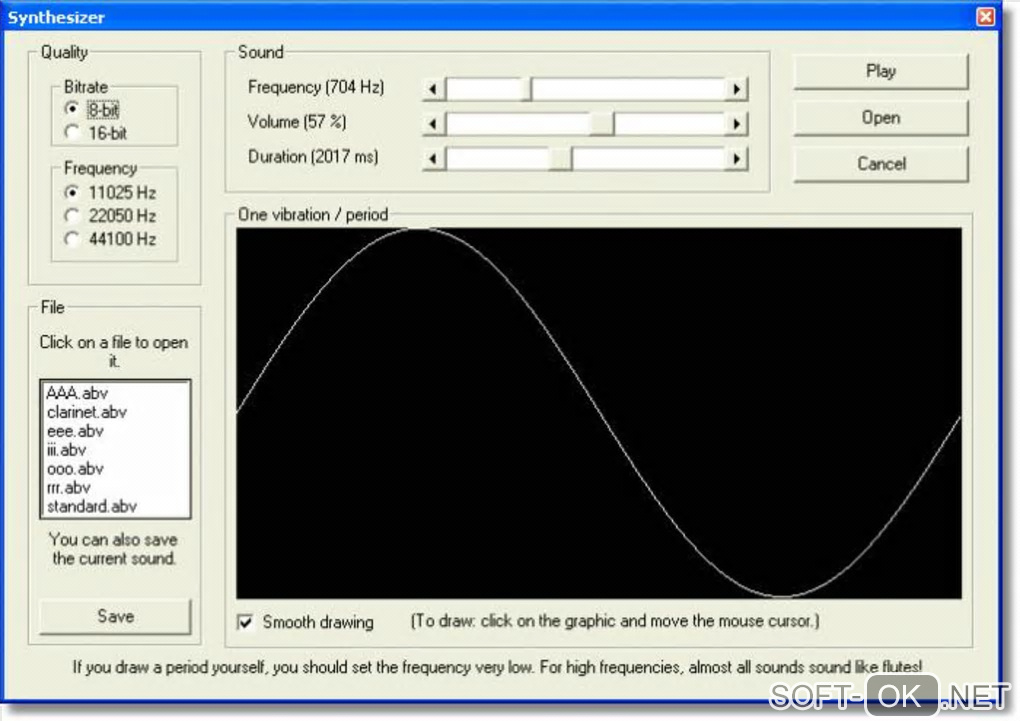Image resolution: width=1020 pixels, height=721 pixels.
Task: Click Duration slider right arrow
Action: pyautogui.click(x=736, y=158)
